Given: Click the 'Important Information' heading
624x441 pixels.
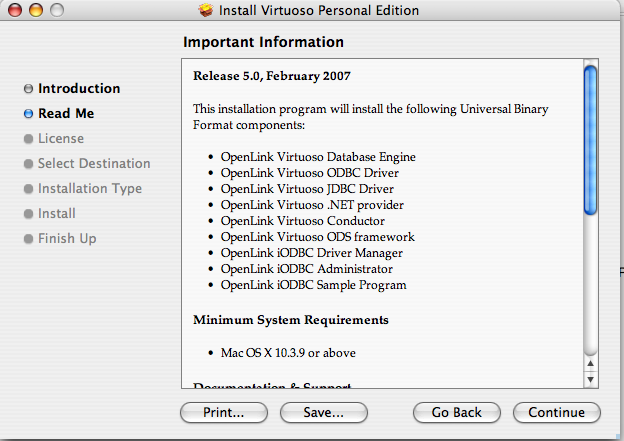Looking at the screenshot, I should tap(263, 42).
